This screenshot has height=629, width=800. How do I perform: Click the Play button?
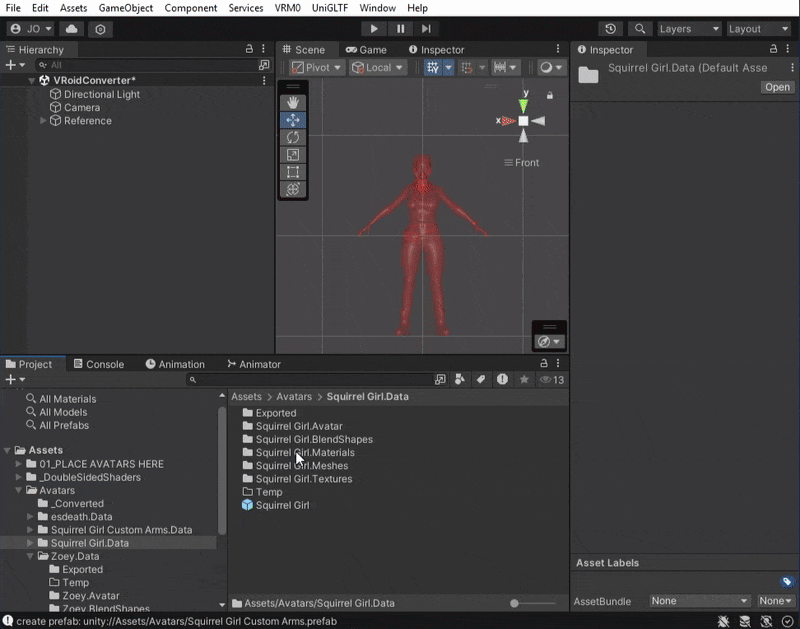[x=374, y=29]
